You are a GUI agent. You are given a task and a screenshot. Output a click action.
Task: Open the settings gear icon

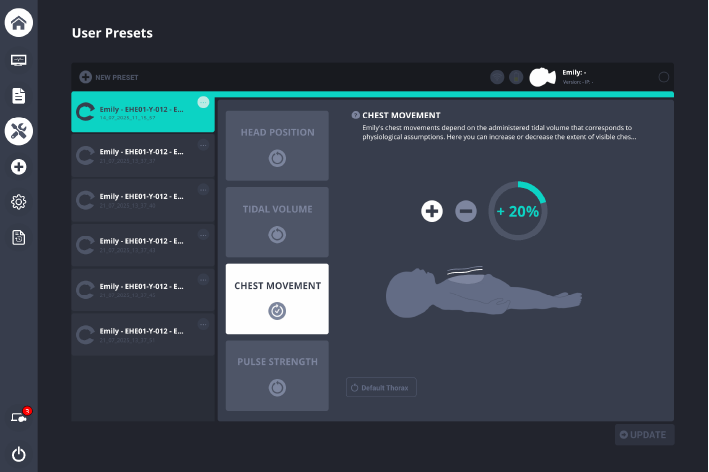tap(19, 202)
